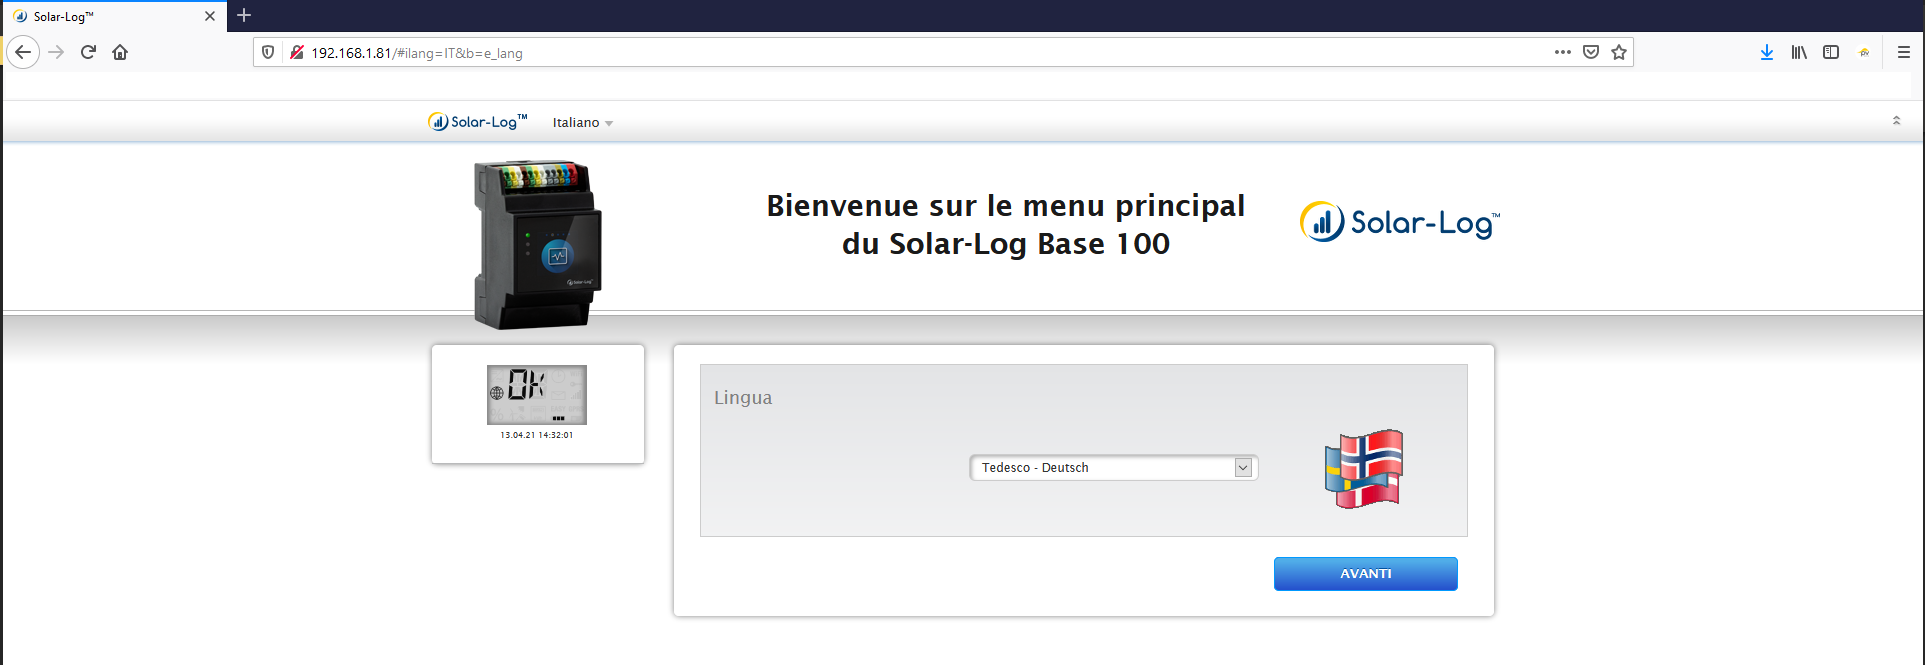1925x665 pixels.
Task: Collapse the header with double-chevron icon
Action: pyautogui.click(x=1896, y=120)
